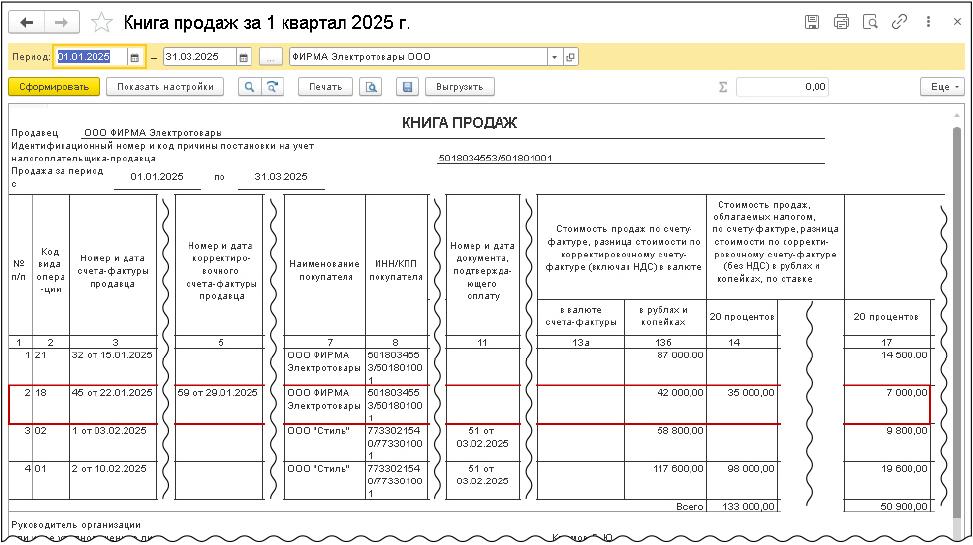Open the three-dots menu in title bar
The height and width of the screenshot is (545, 973).
tap(927, 22)
